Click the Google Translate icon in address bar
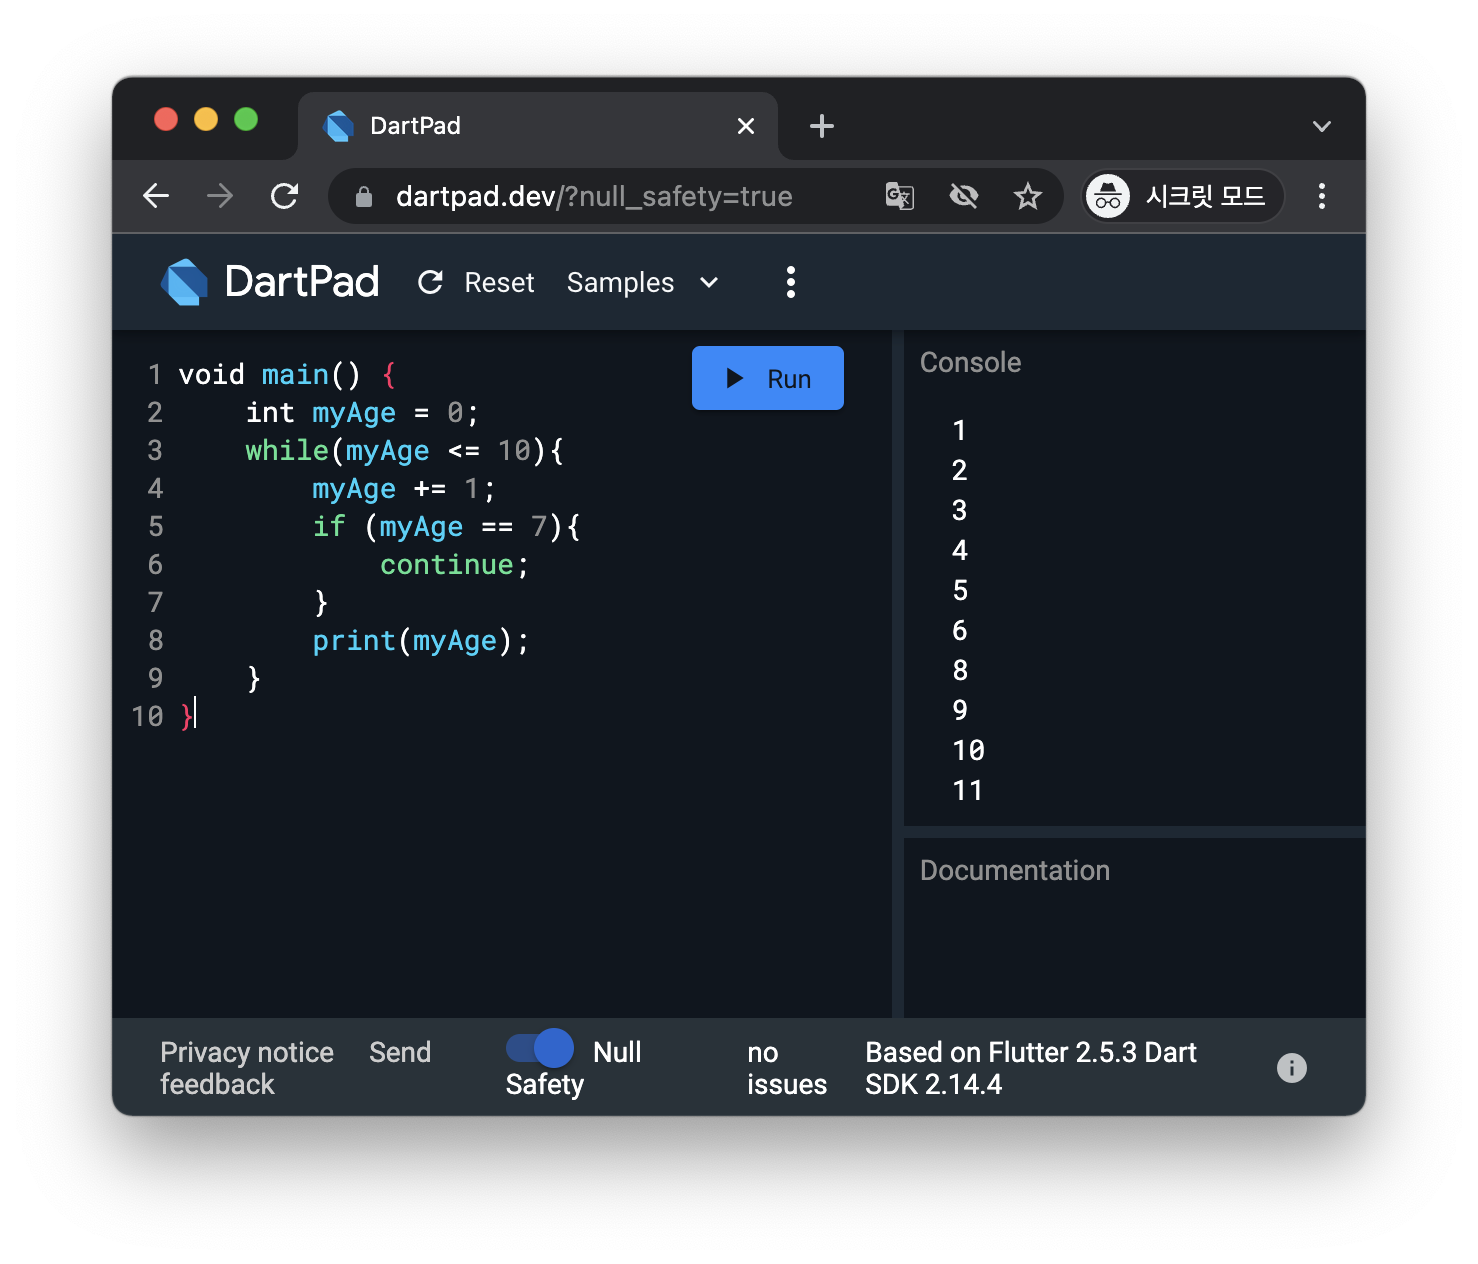The height and width of the screenshot is (1264, 1478). pyautogui.click(x=900, y=196)
